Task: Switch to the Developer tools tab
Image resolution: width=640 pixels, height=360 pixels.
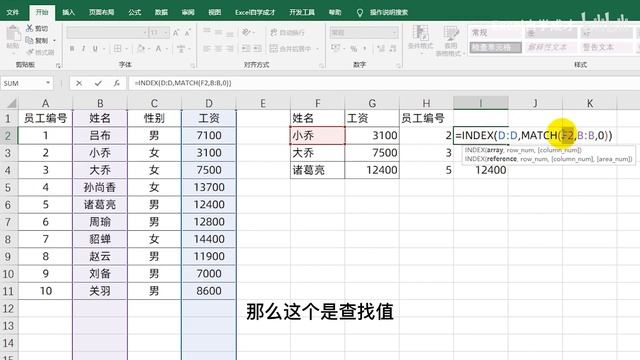Action: point(302,12)
